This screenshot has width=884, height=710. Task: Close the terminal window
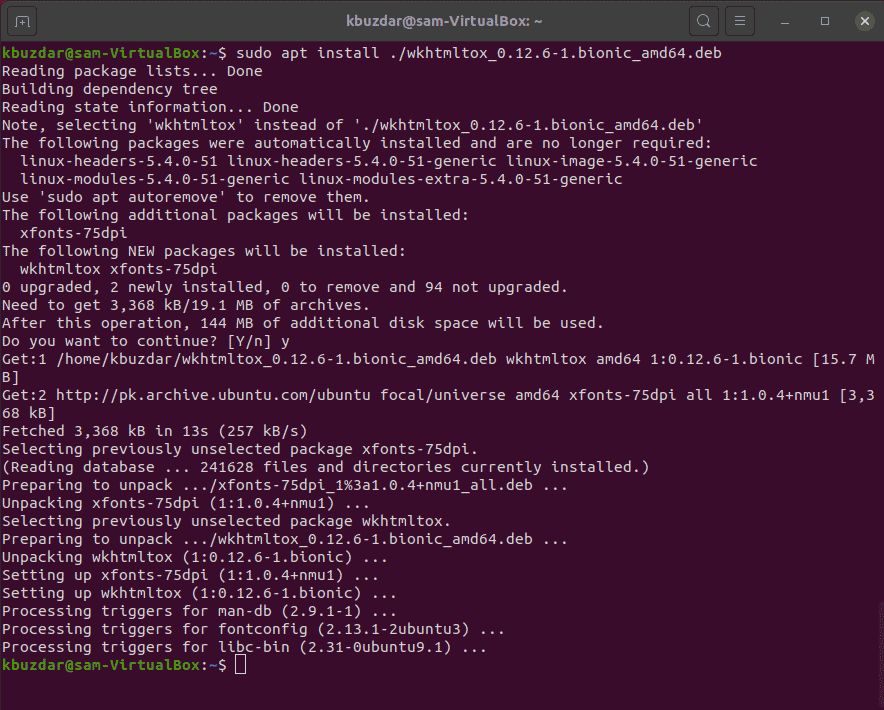(865, 21)
